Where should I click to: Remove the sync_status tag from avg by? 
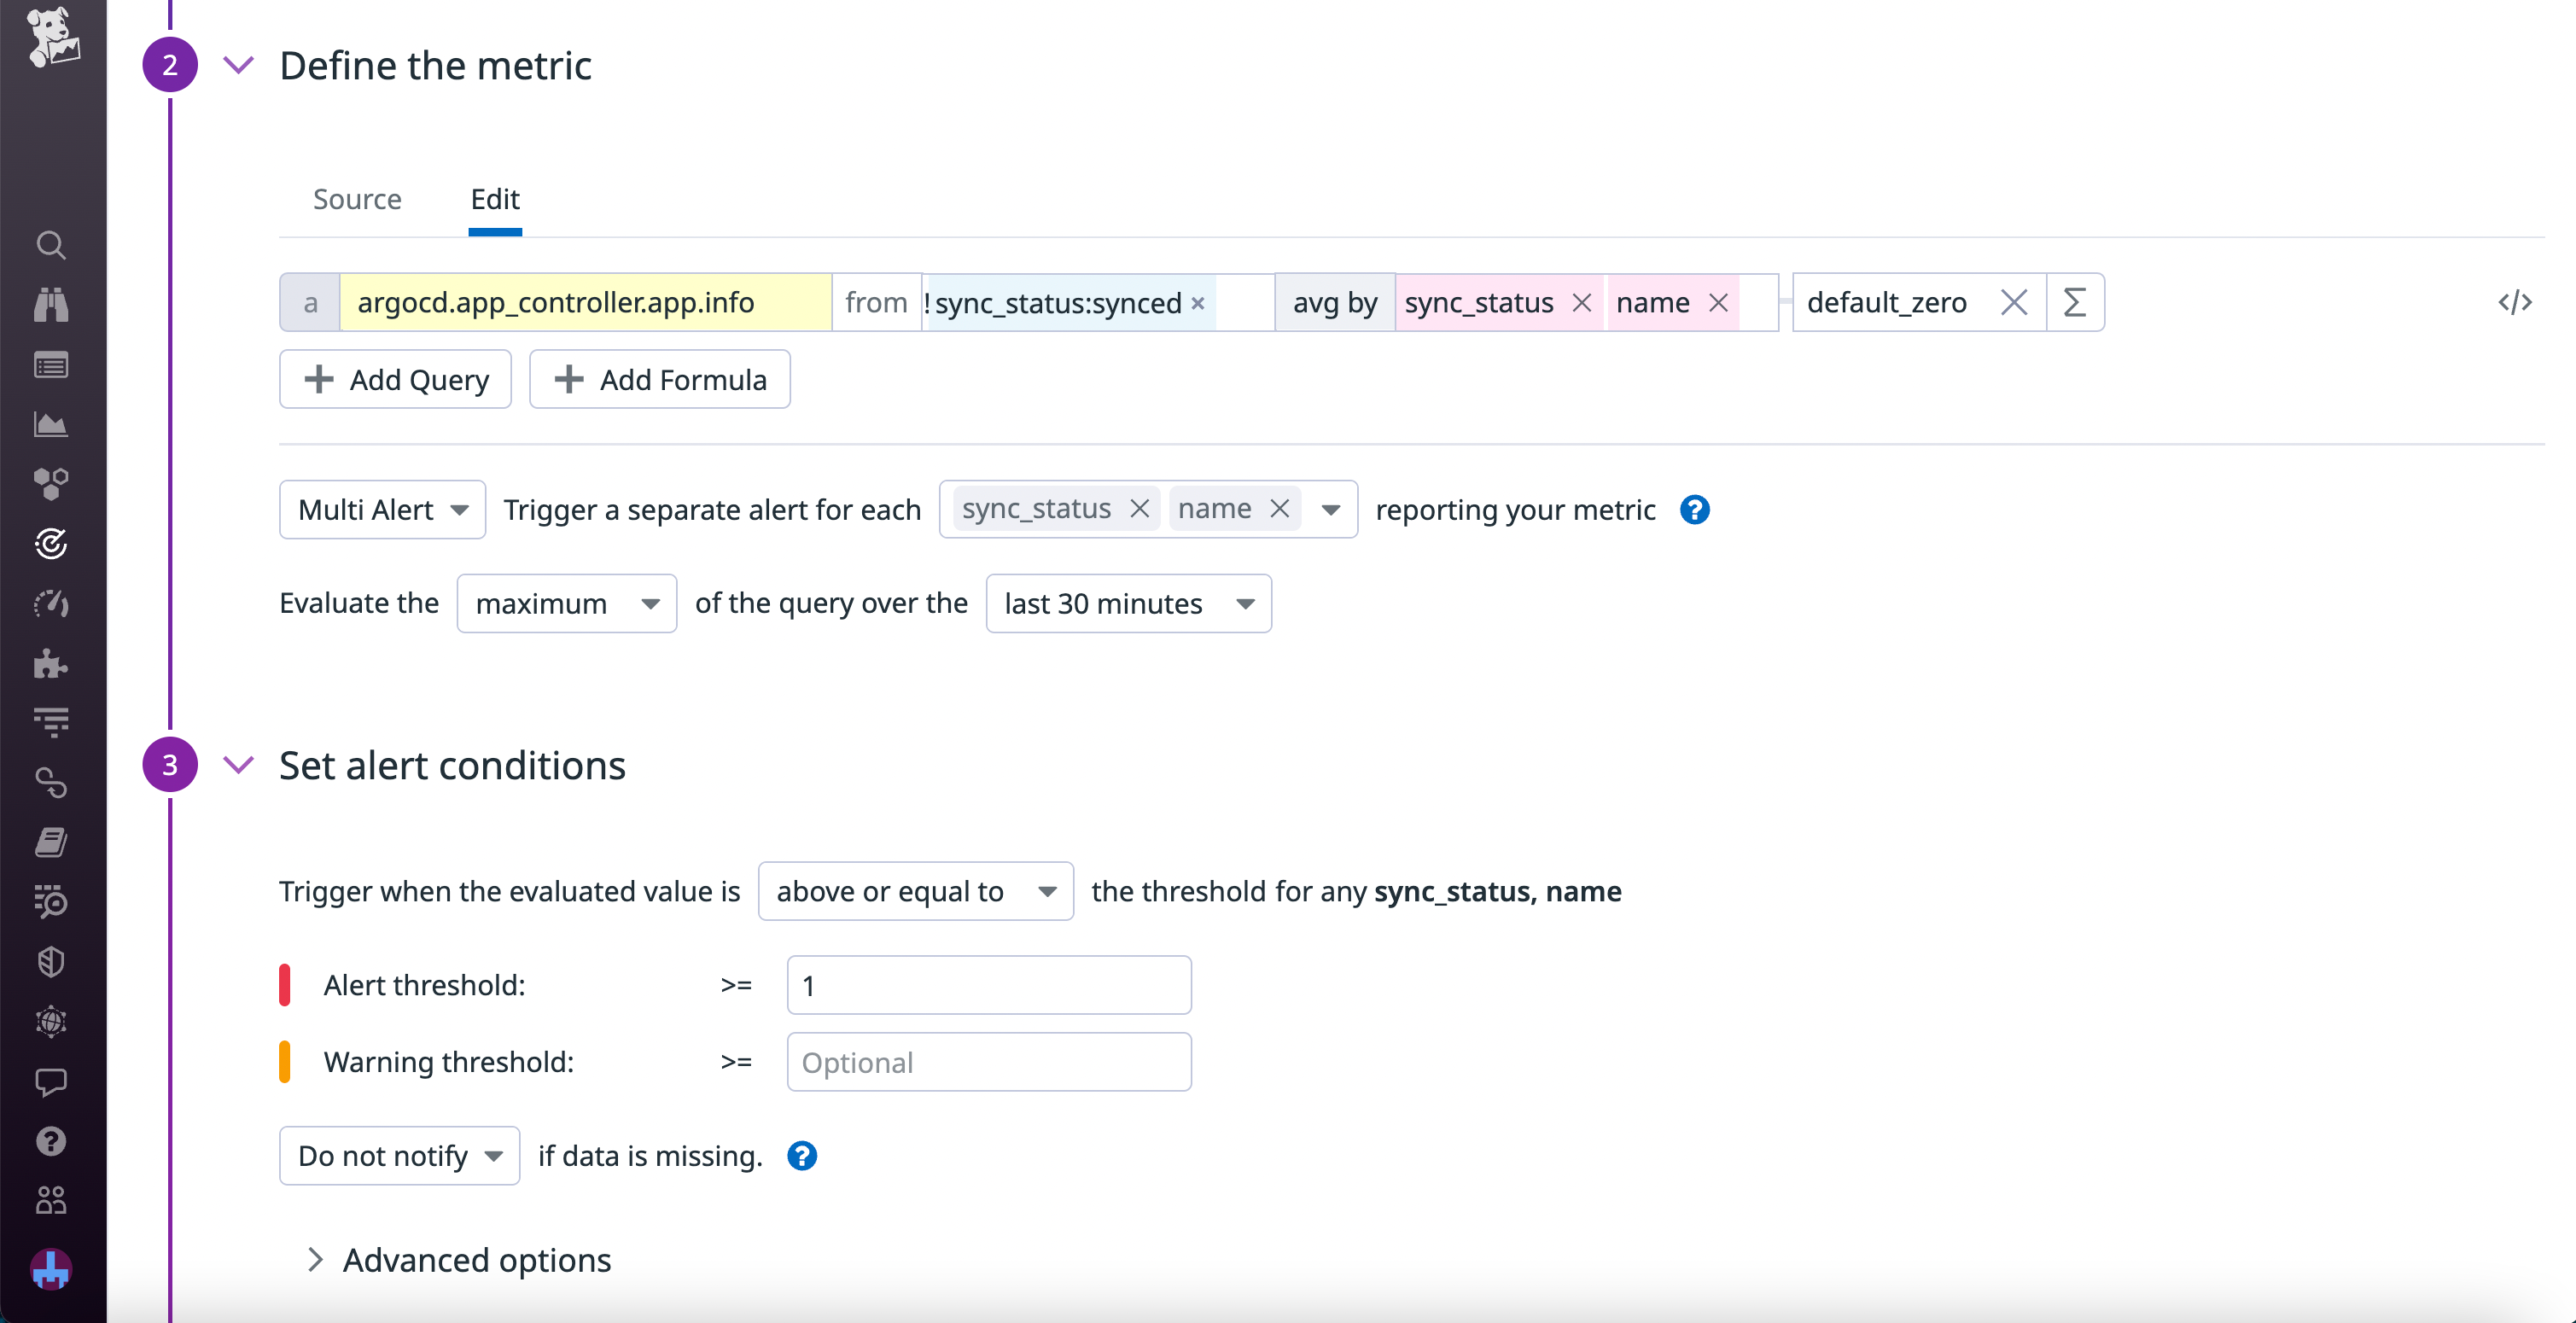pyautogui.click(x=1581, y=302)
